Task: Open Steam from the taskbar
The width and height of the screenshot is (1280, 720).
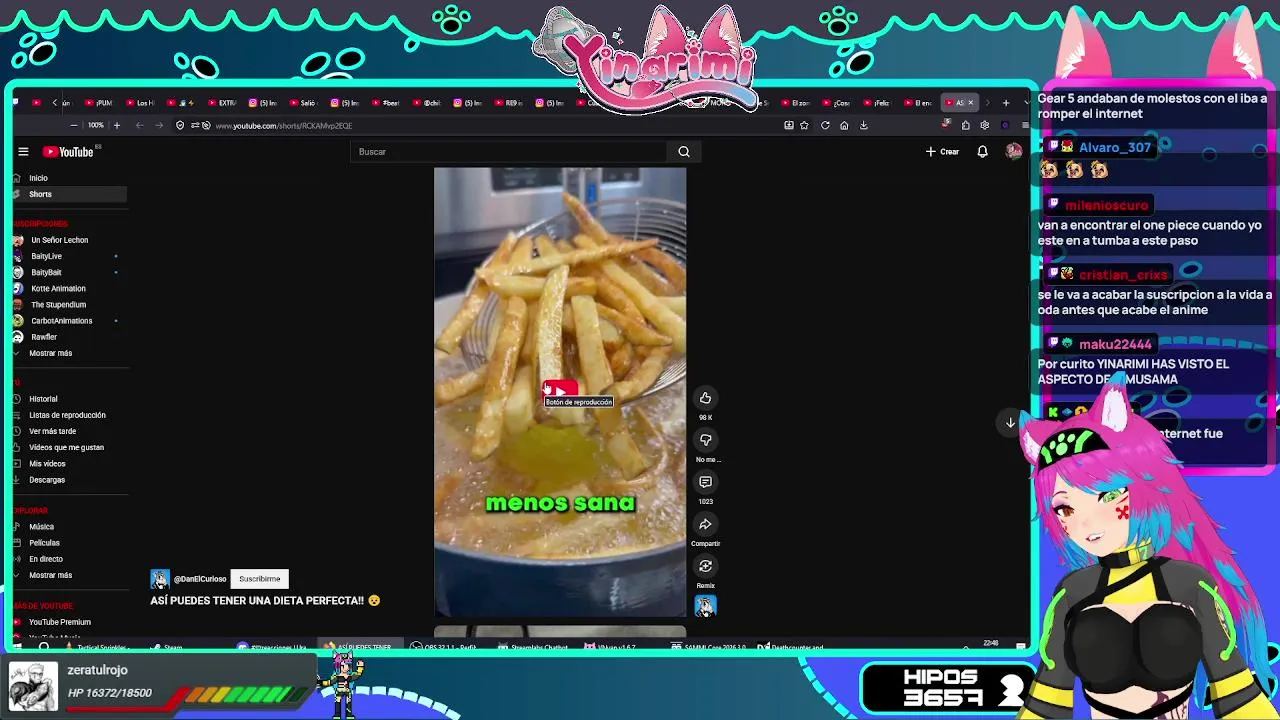Action: (x=167, y=647)
